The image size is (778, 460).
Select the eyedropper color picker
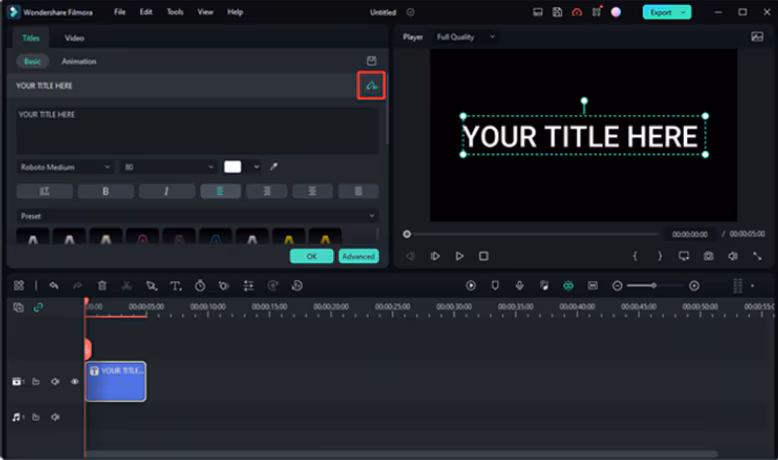point(273,167)
